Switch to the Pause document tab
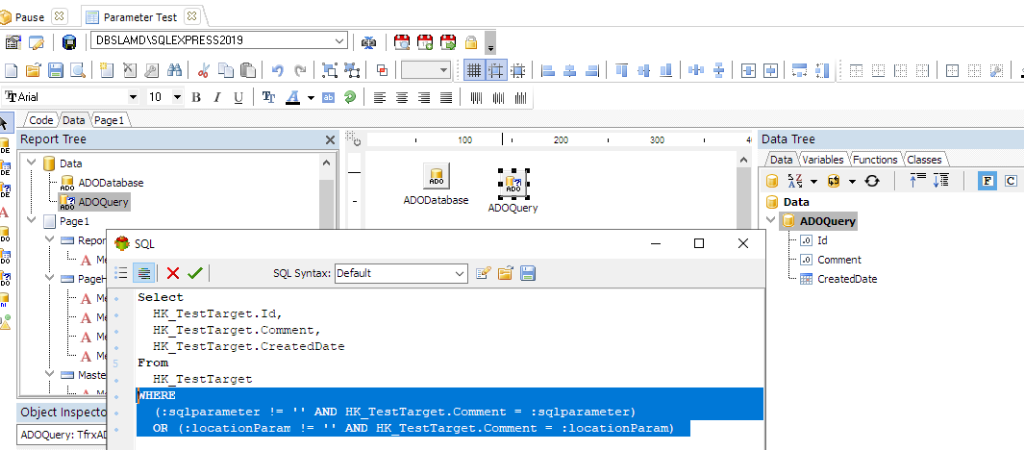This screenshot has height=450, width=1024. tap(29, 16)
